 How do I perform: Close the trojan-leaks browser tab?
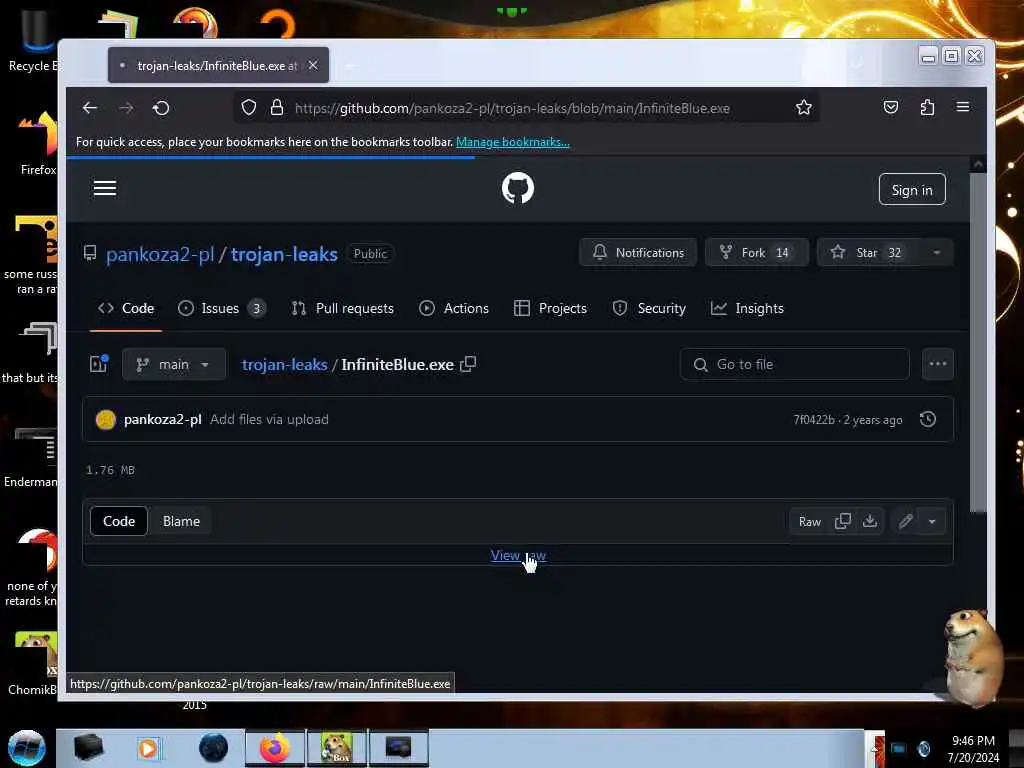click(313, 65)
